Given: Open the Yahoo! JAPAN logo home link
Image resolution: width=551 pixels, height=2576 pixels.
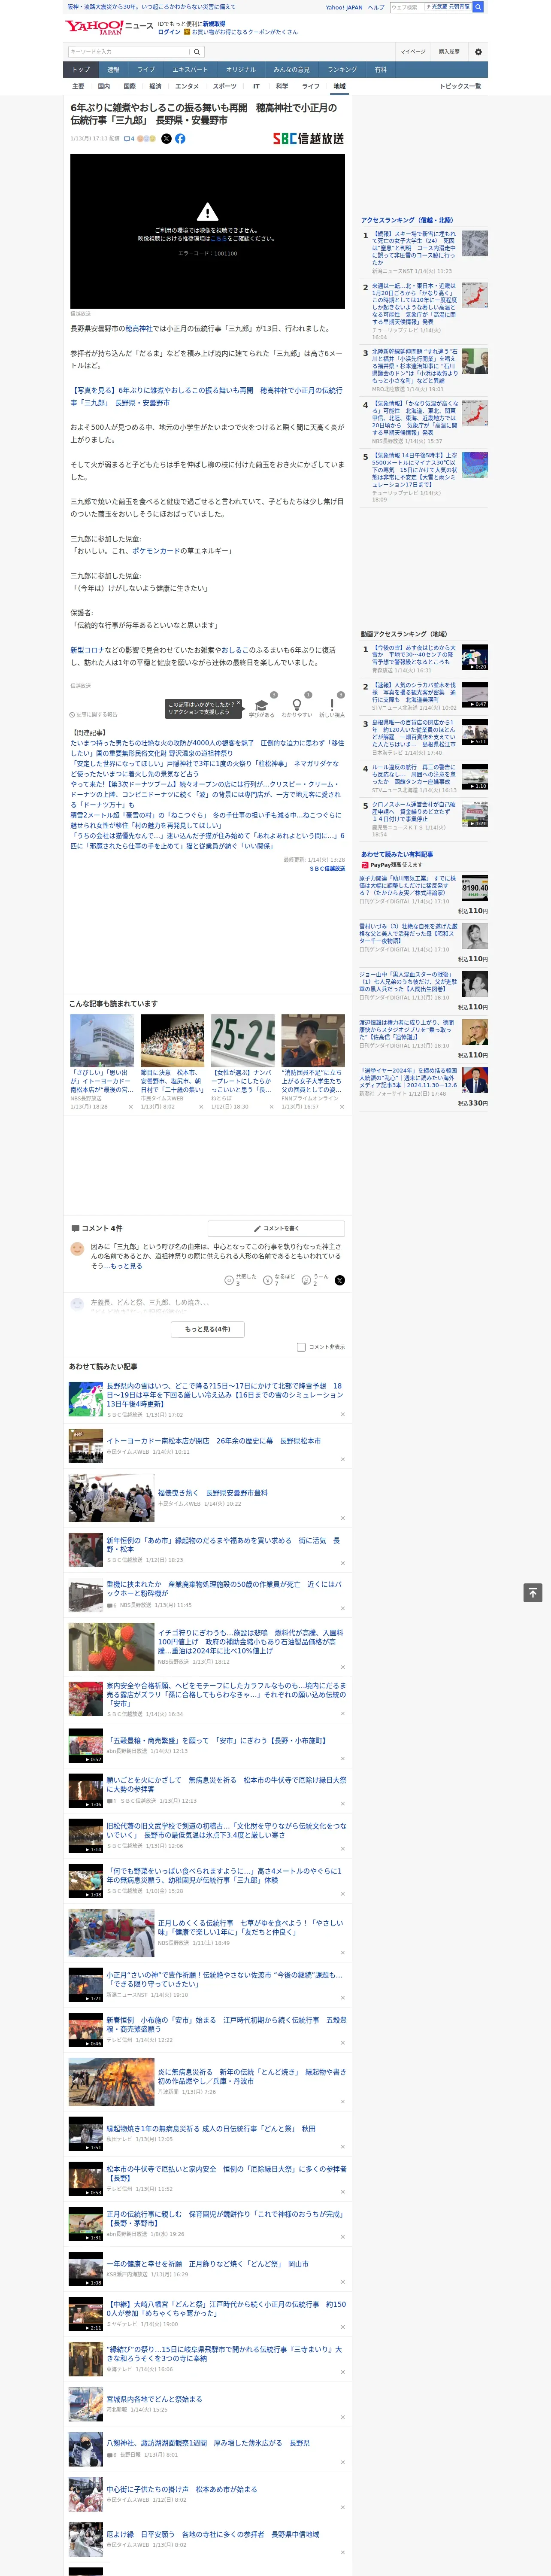Looking at the screenshot, I should pyautogui.click(x=95, y=27).
